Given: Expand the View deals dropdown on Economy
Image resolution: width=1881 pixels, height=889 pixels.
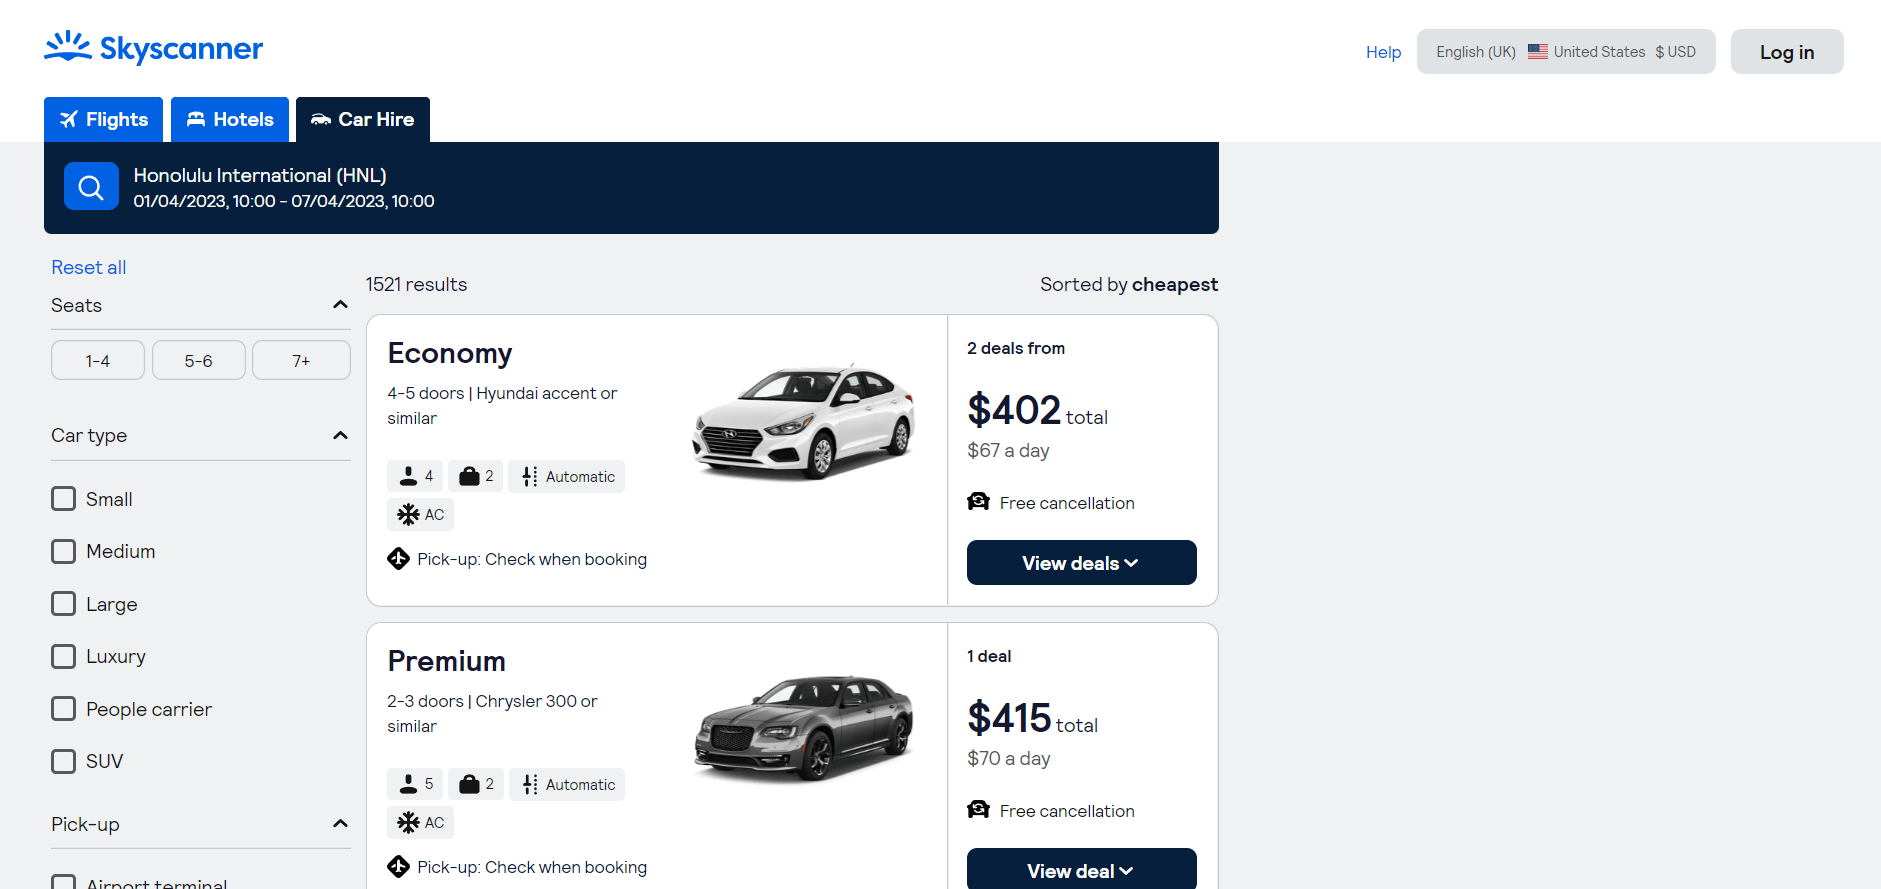Looking at the screenshot, I should (1081, 562).
